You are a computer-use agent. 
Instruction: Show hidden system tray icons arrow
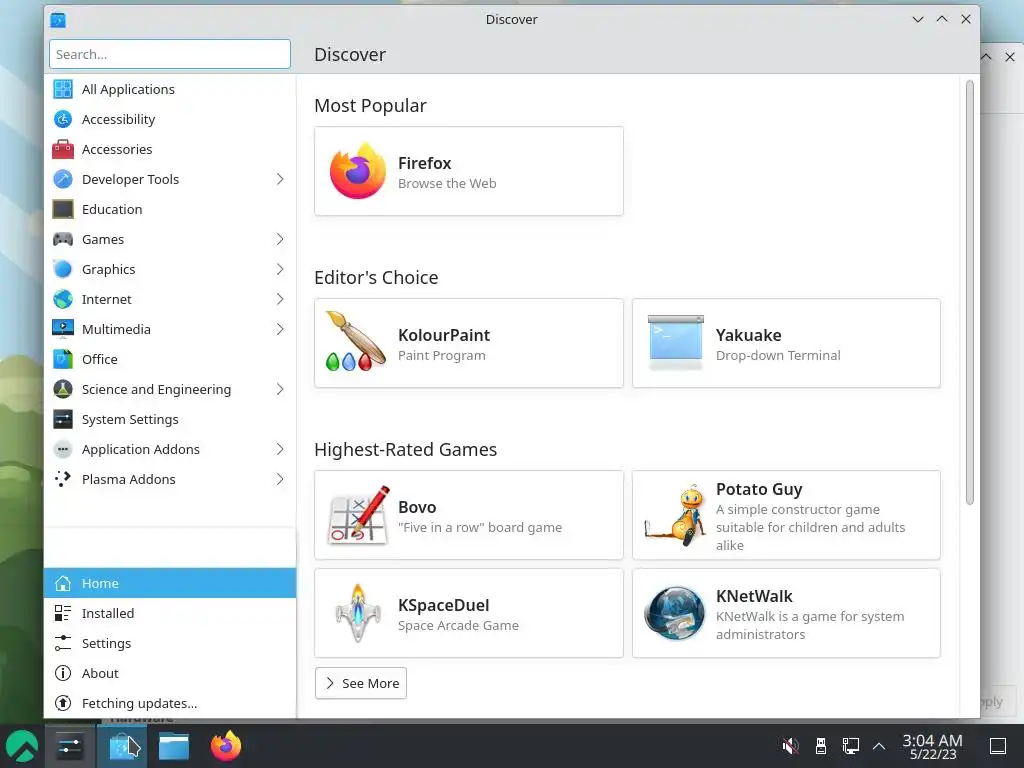tap(879, 746)
